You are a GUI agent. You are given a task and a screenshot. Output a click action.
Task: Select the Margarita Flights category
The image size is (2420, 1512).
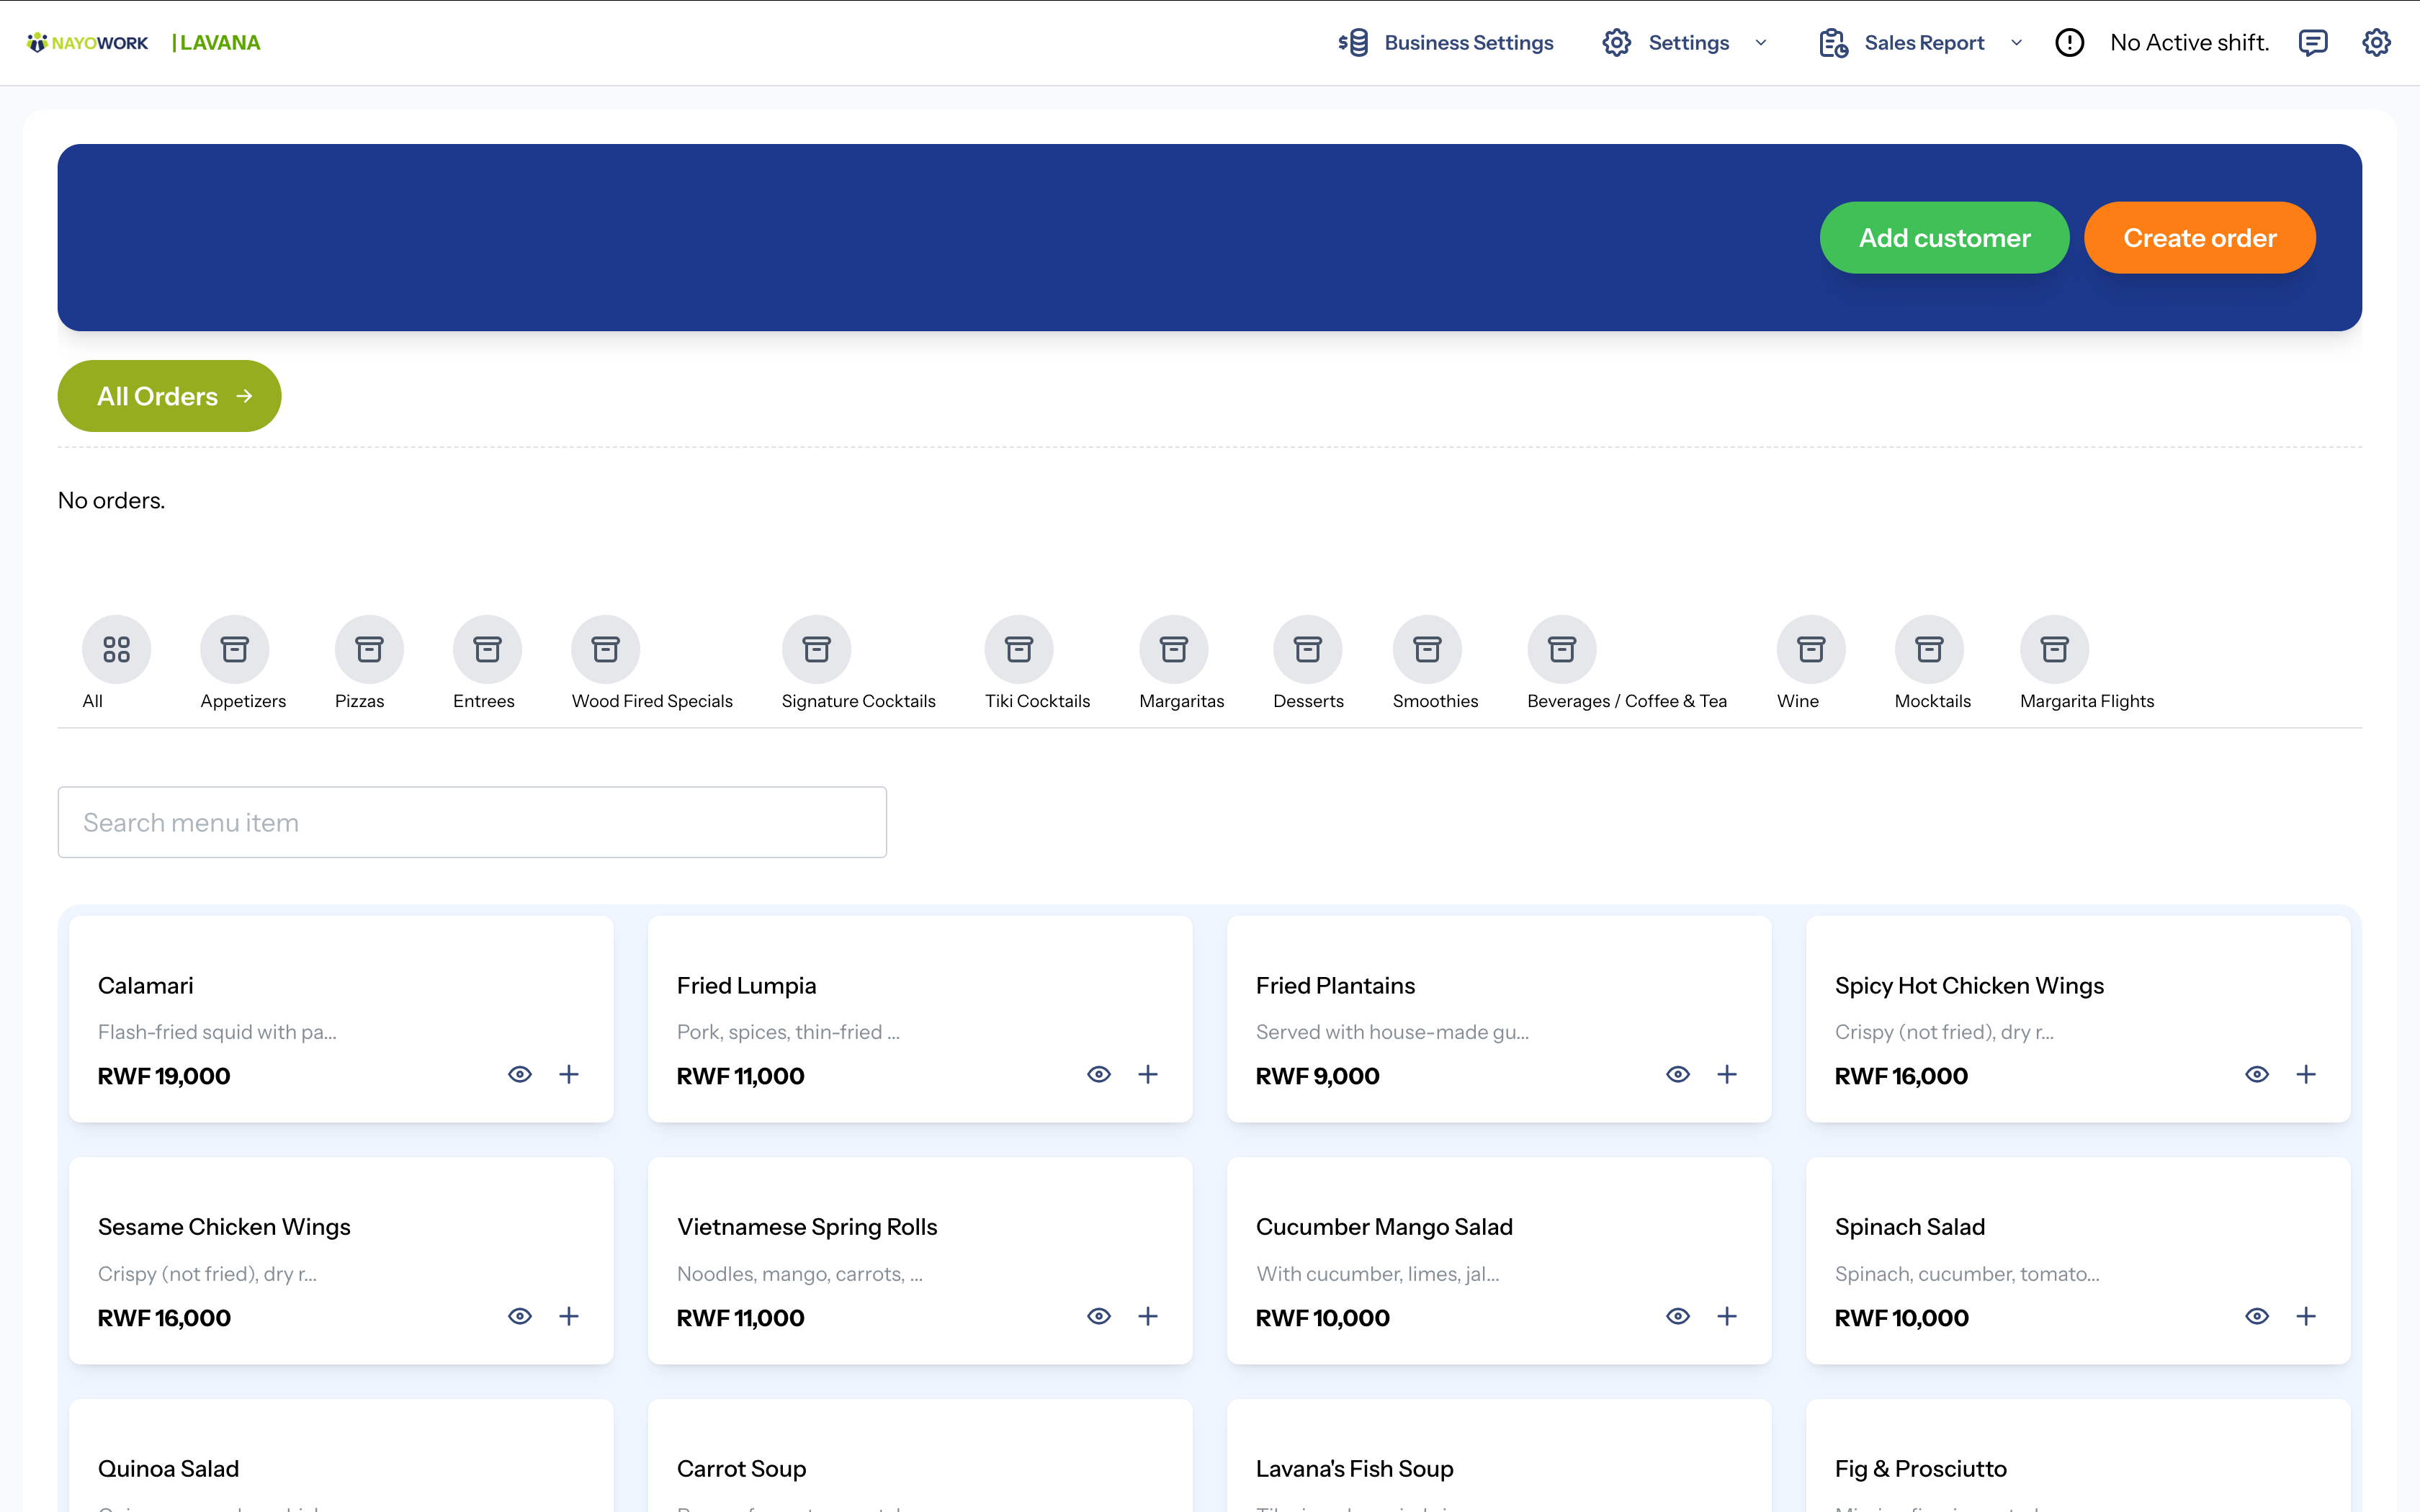coord(2055,649)
